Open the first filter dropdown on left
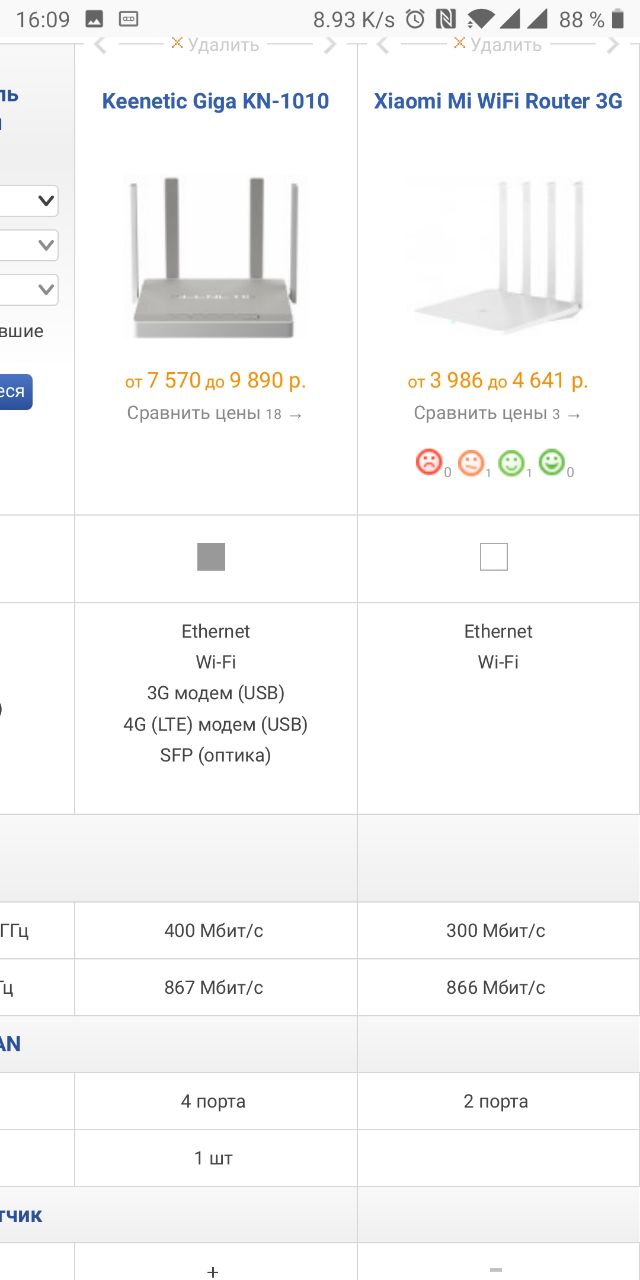 [29, 201]
